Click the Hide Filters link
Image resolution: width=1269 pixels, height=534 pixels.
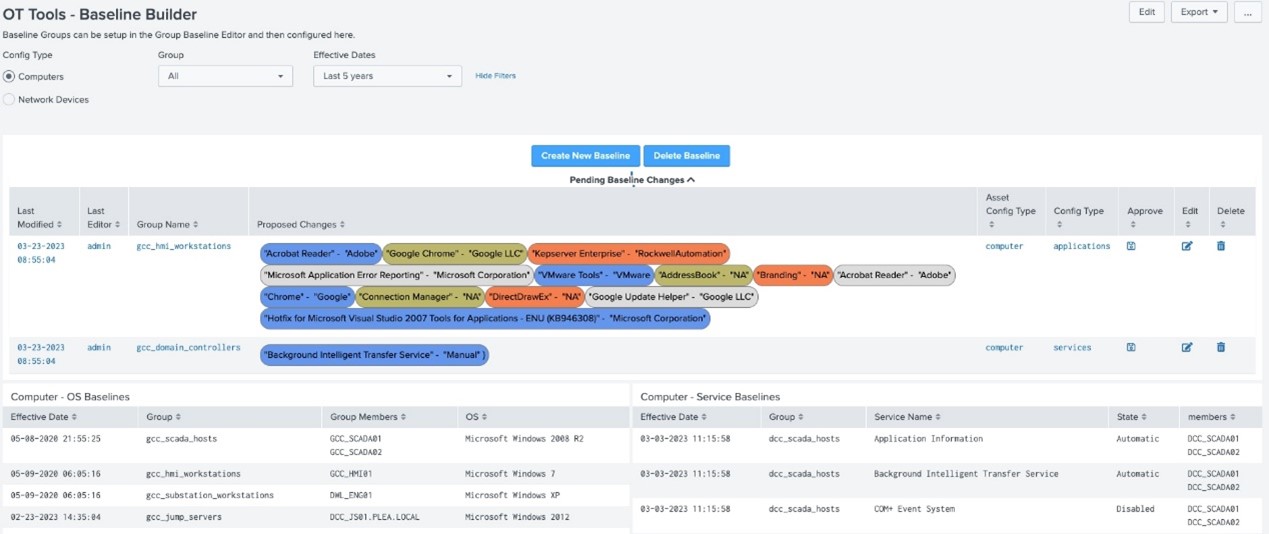point(495,76)
